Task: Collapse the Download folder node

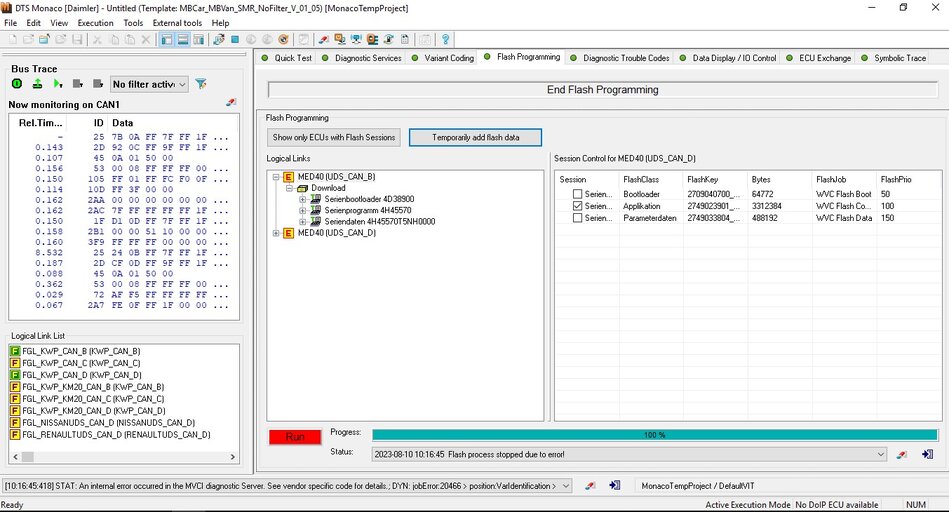Action: pyautogui.click(x=289, y=188)
